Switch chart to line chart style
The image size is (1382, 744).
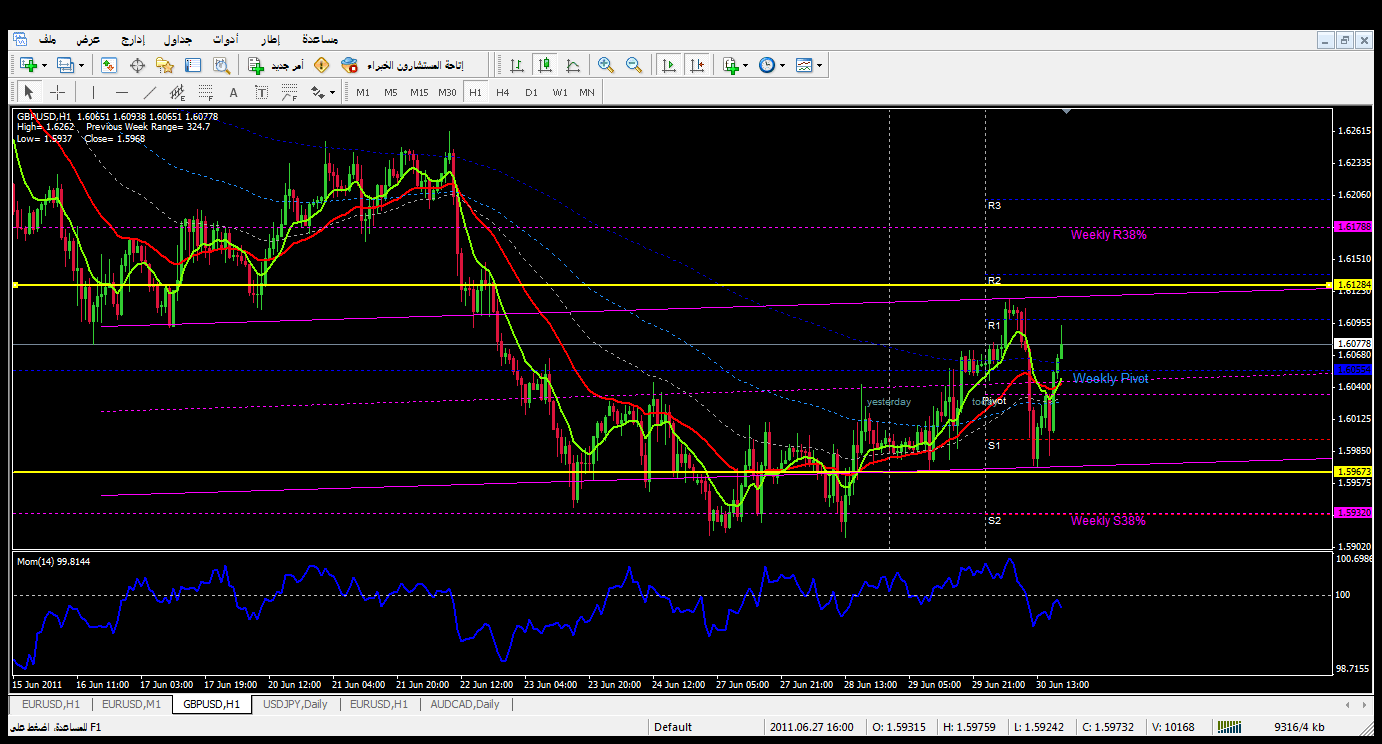(x=573, y=65)
